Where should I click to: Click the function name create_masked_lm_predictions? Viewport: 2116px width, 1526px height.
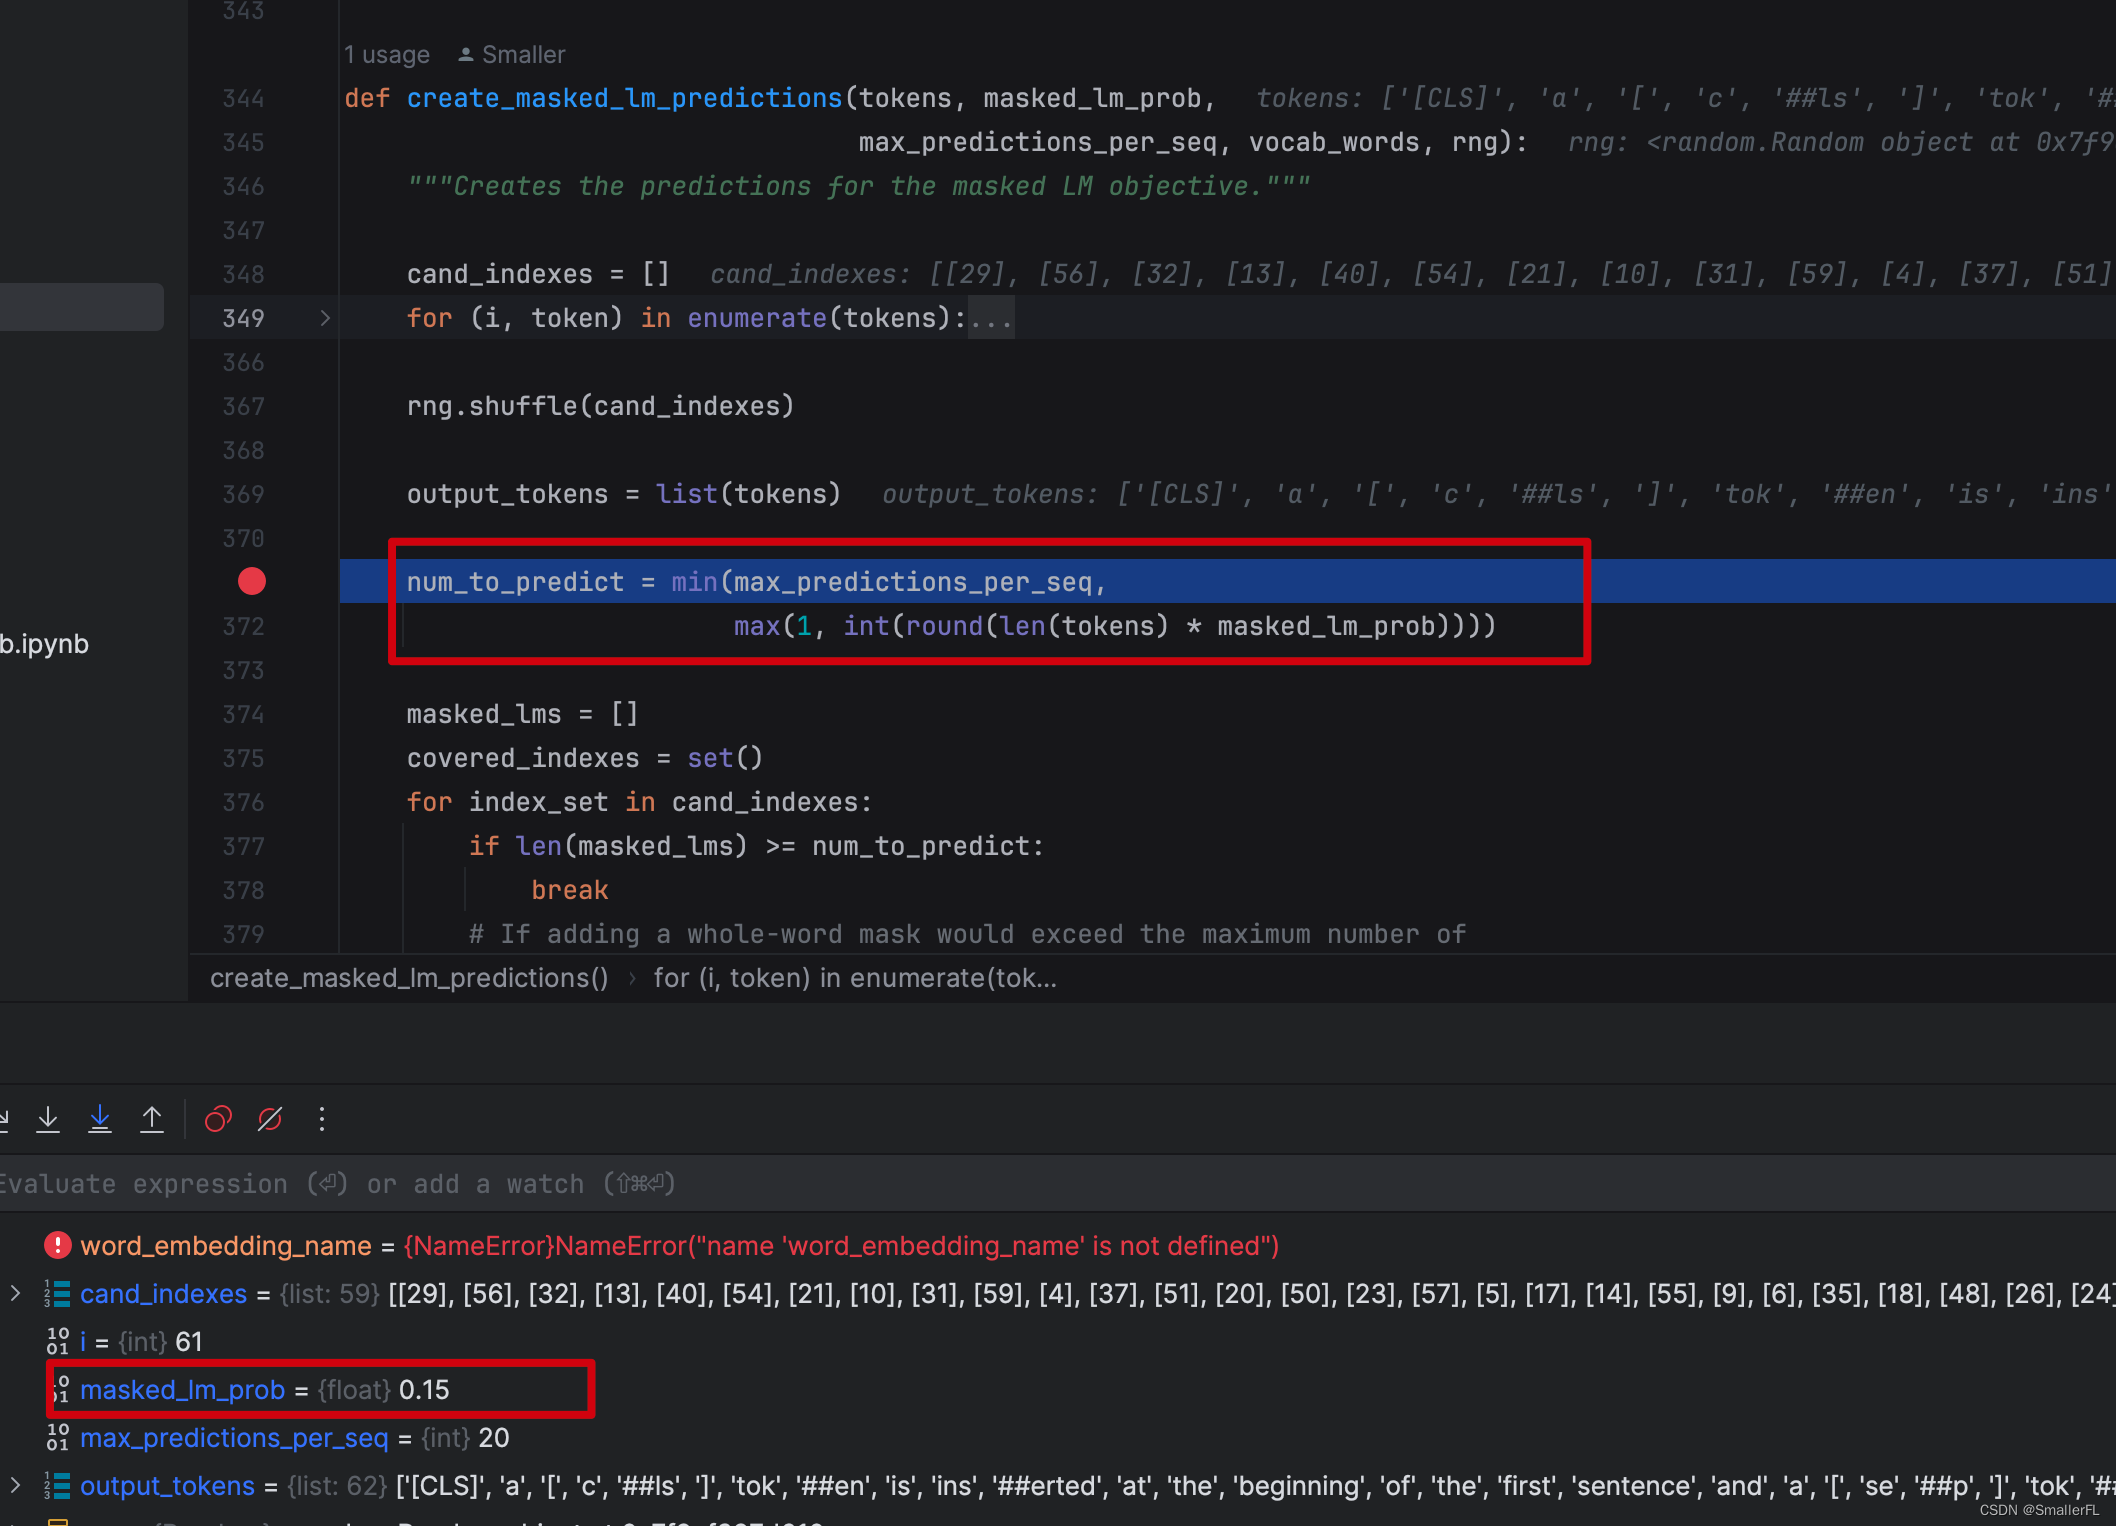624,98
